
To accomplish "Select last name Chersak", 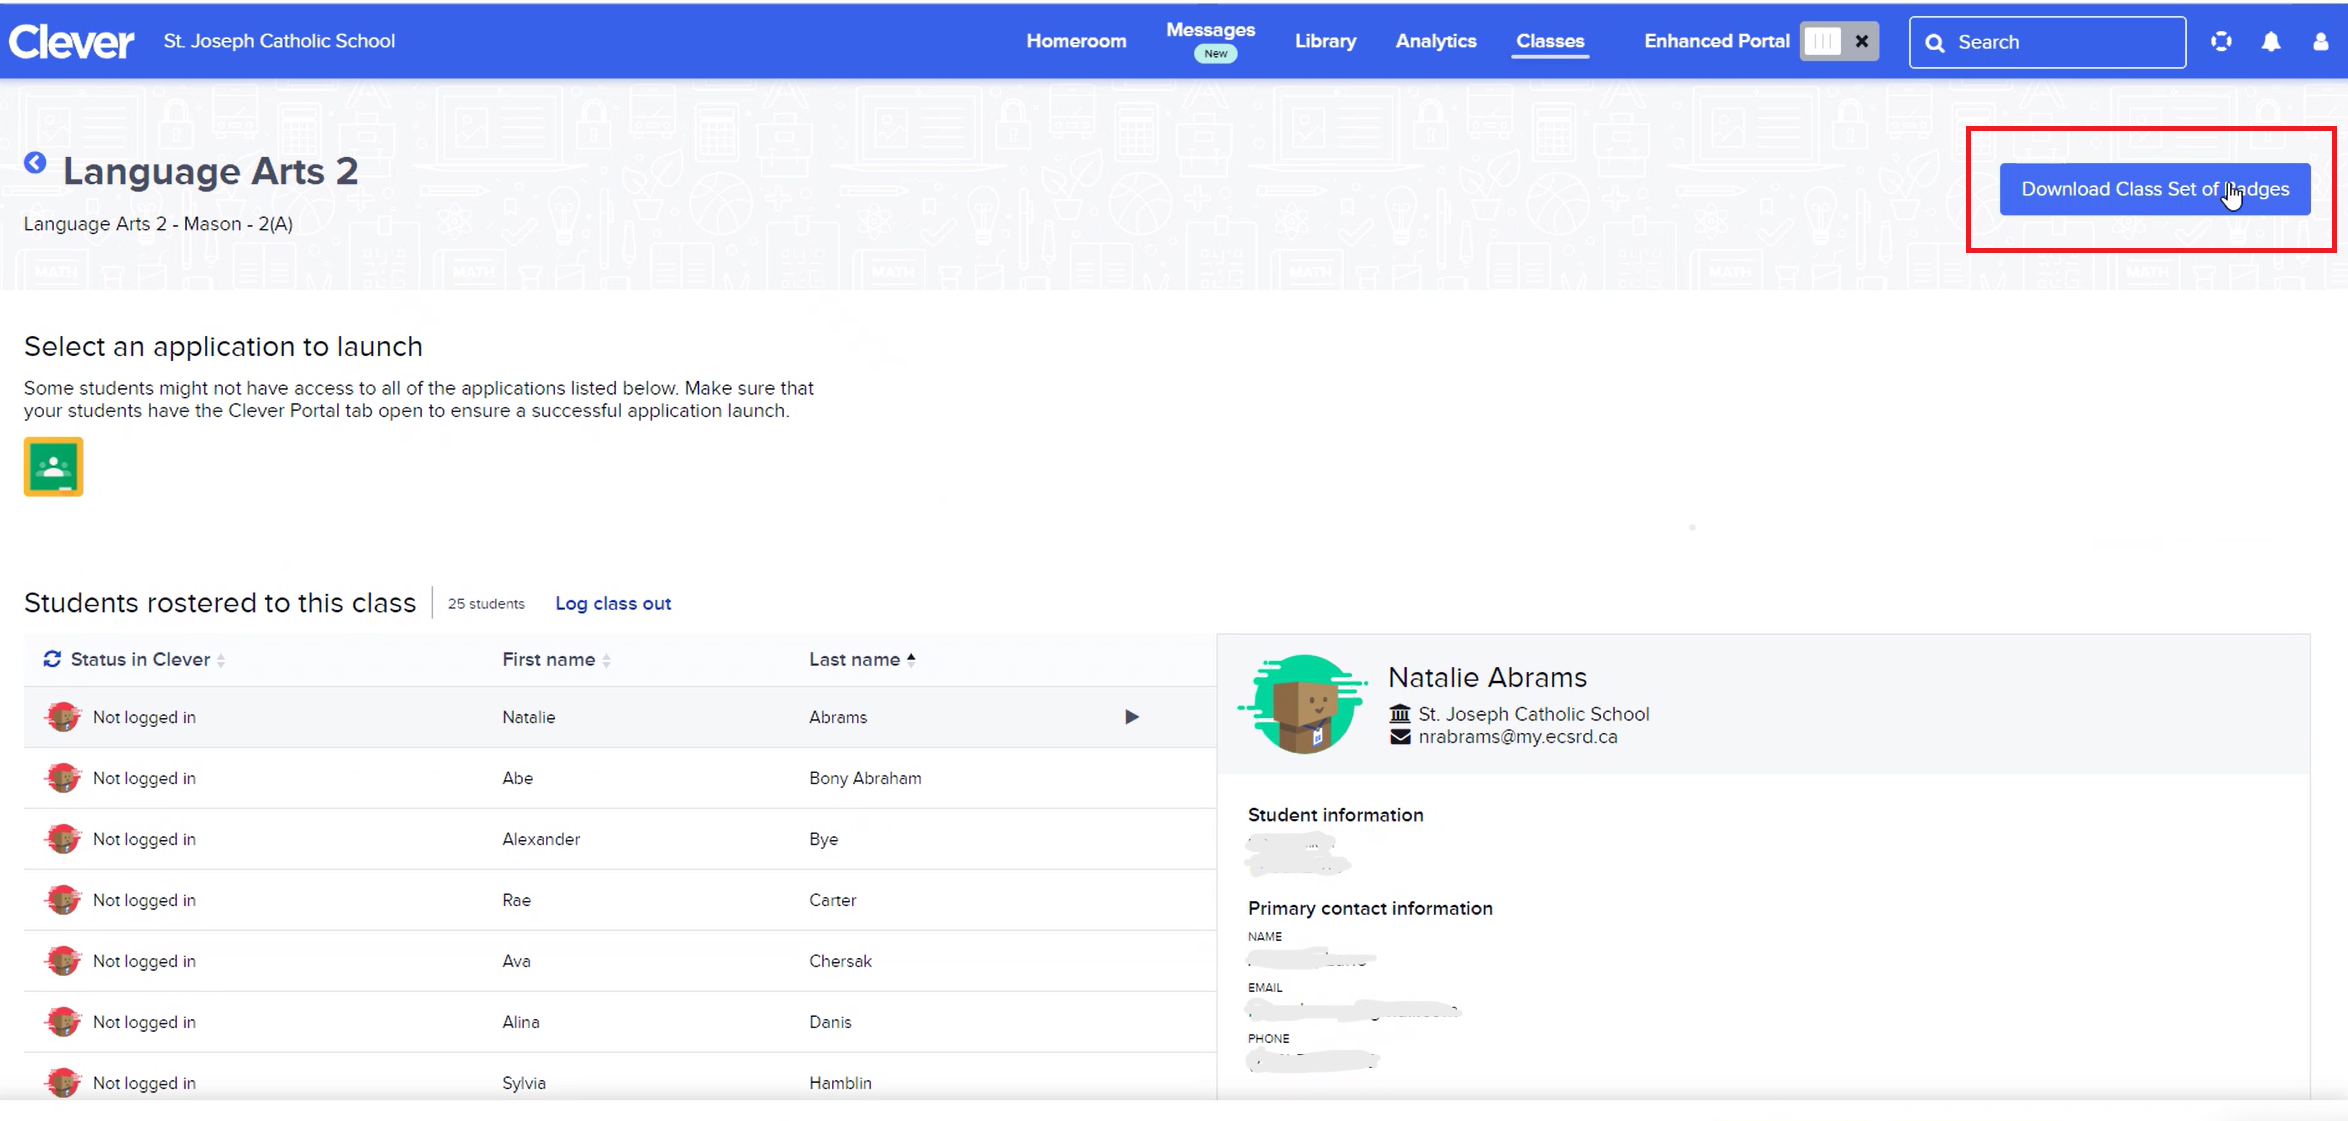I will (840, 961).
